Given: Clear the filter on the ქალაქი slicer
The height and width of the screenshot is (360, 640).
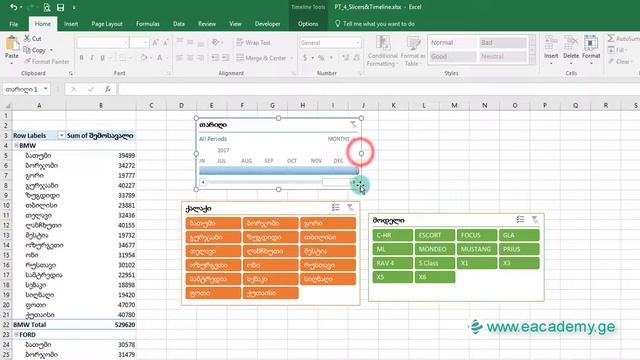Looking at the screenshot, I should [350, 208].
